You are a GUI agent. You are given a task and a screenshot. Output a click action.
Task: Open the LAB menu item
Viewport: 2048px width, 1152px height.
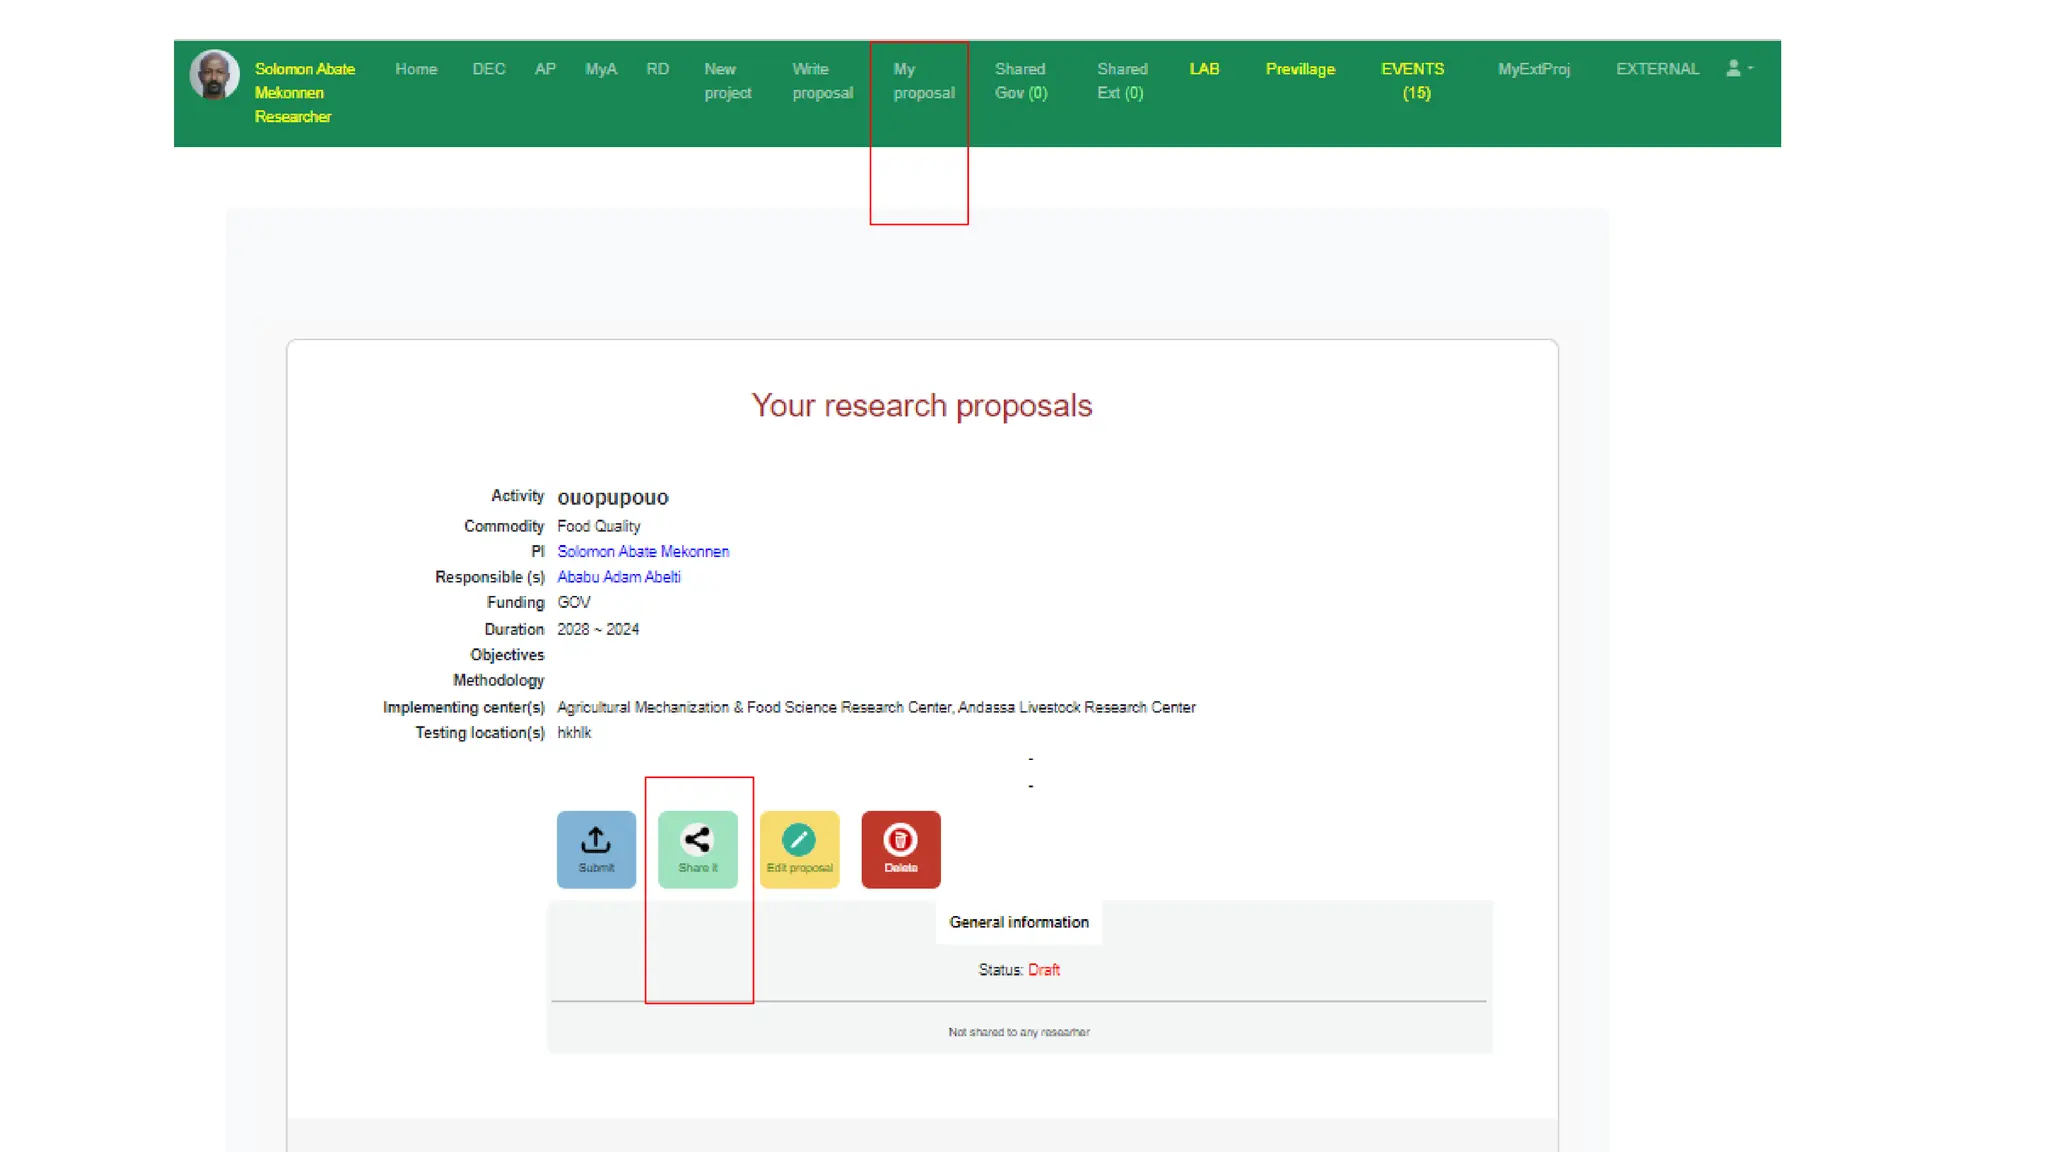(x=1204, y=69)
